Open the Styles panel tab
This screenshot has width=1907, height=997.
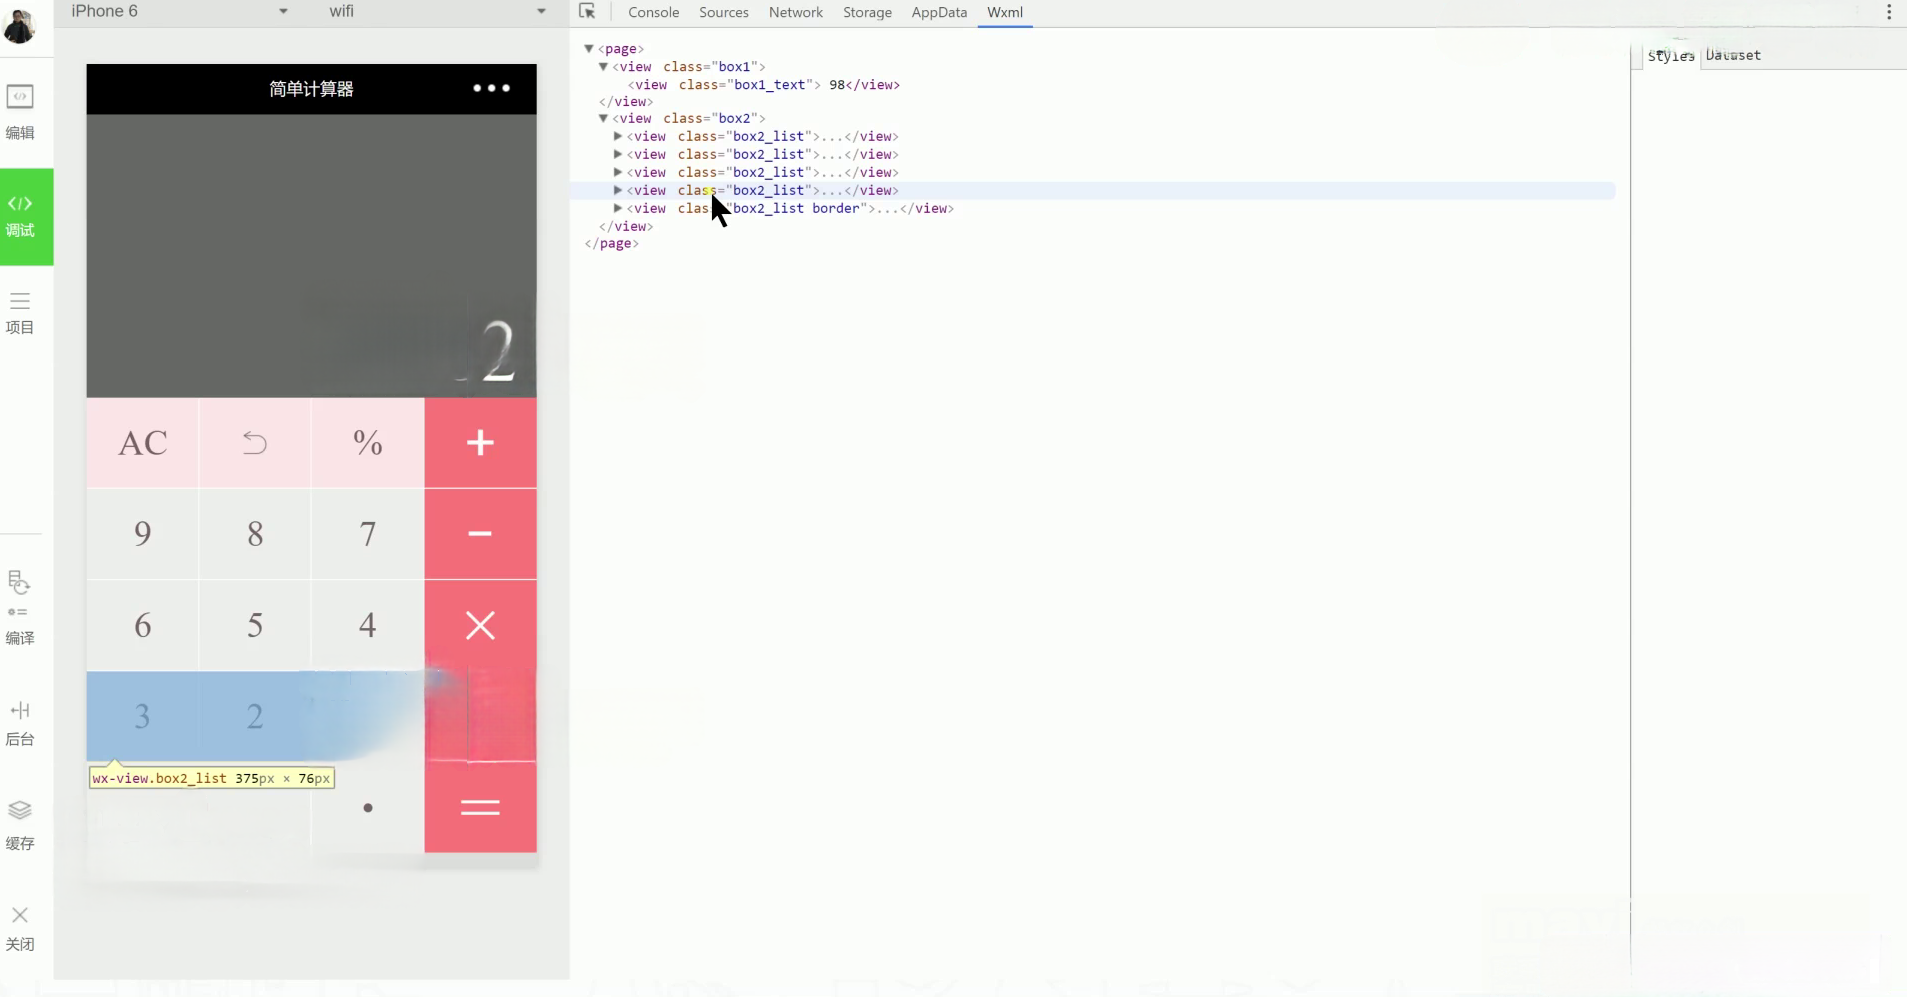(x=1671, y=56)
